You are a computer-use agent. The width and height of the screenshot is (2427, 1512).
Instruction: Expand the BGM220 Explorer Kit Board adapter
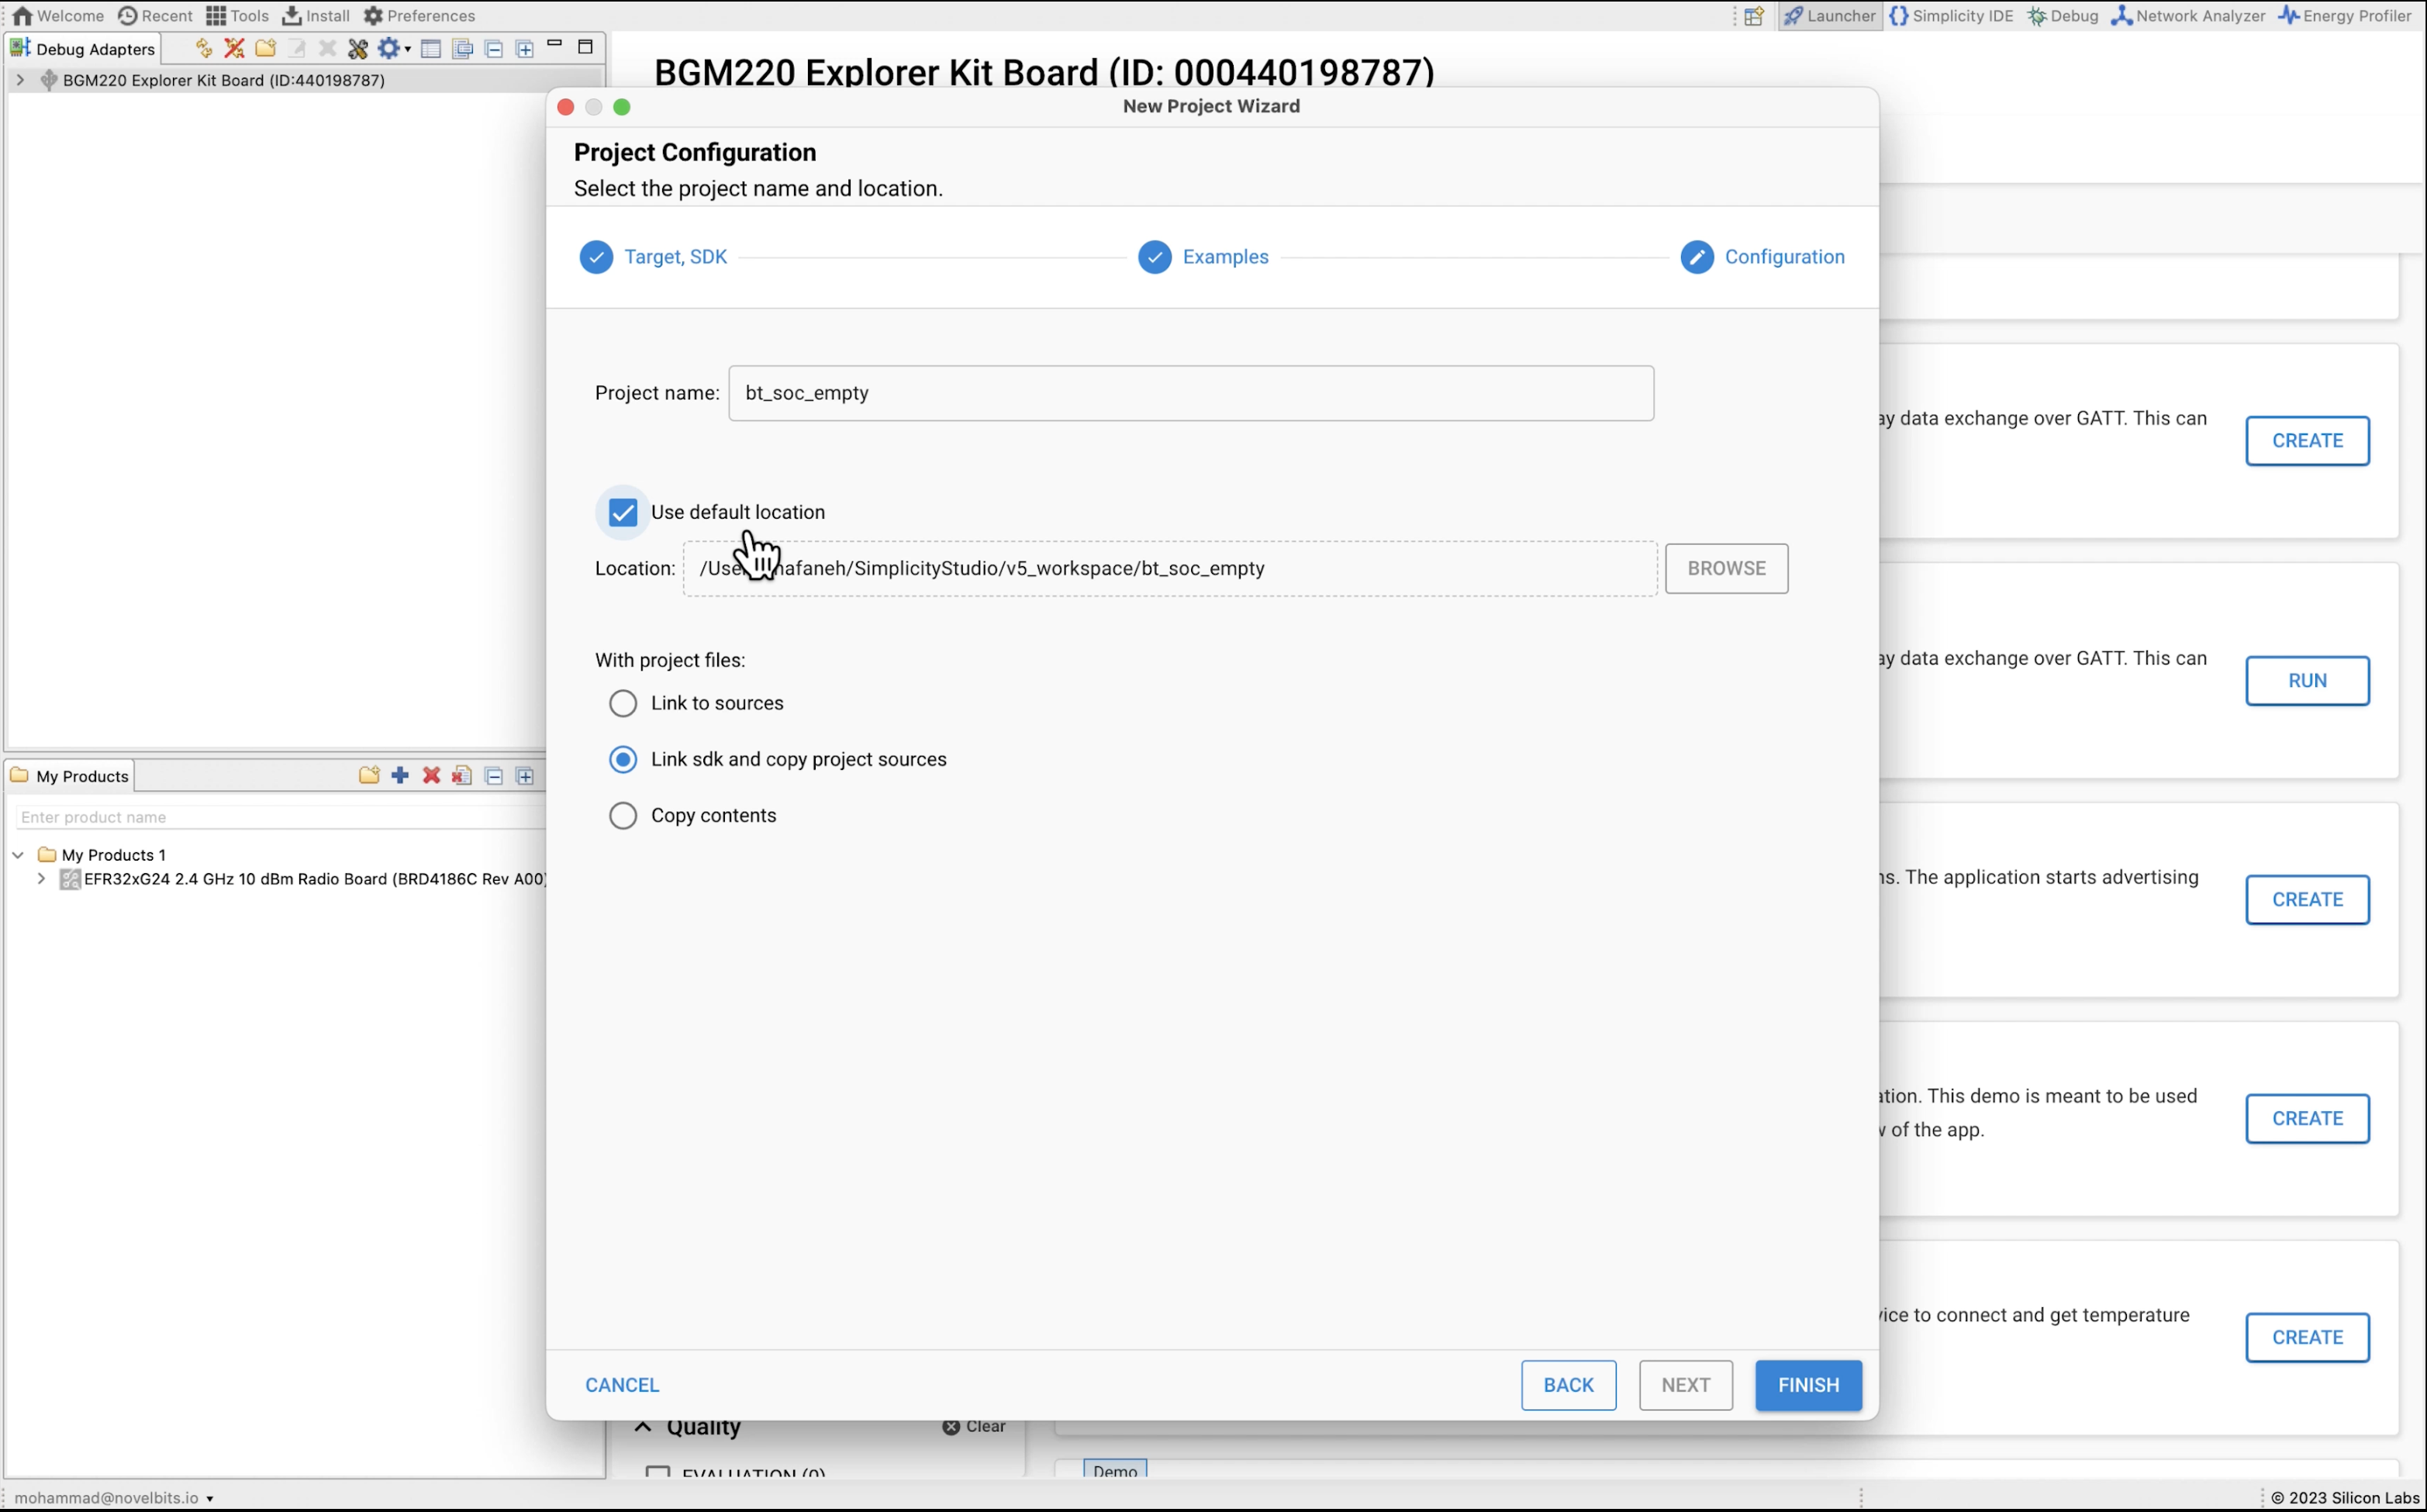coord(20,80)
